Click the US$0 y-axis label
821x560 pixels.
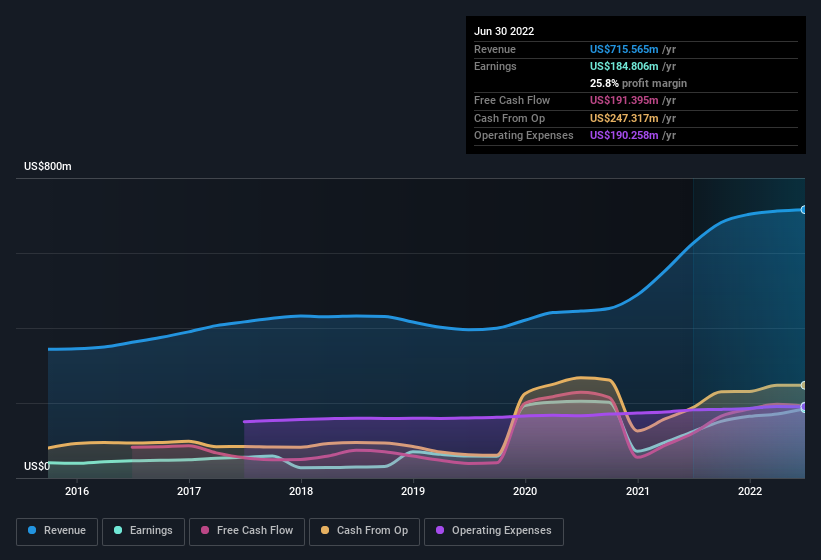click(x=37, y=466)
